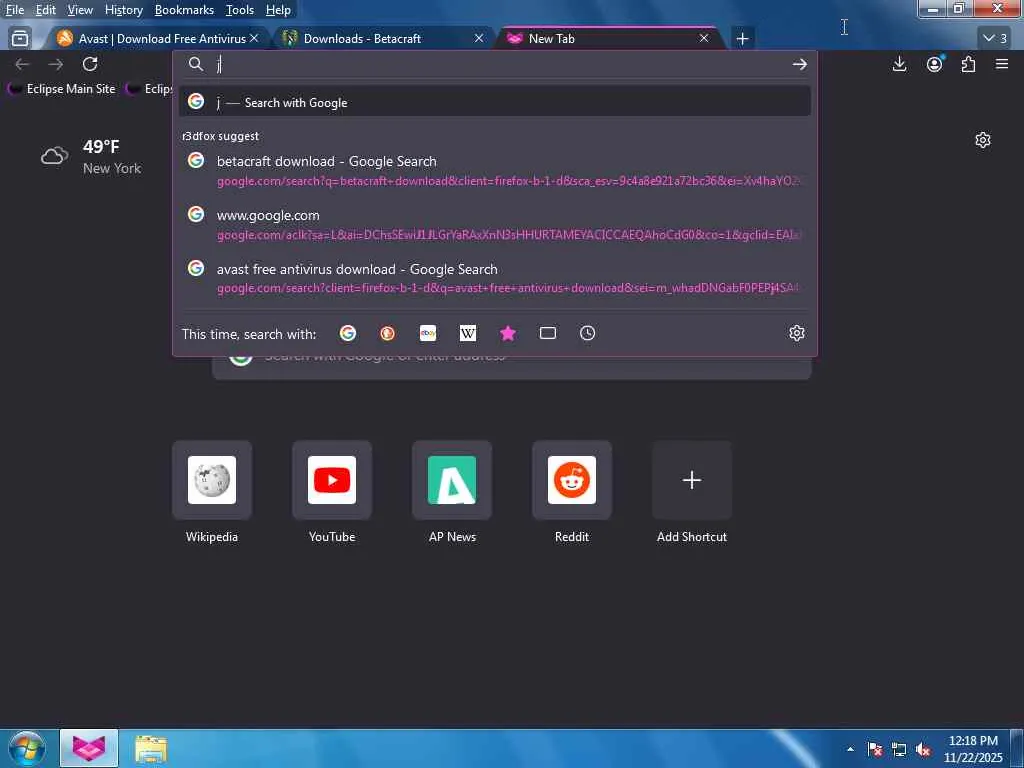
Task: Open the Windows Start menu
Action: 27,749
